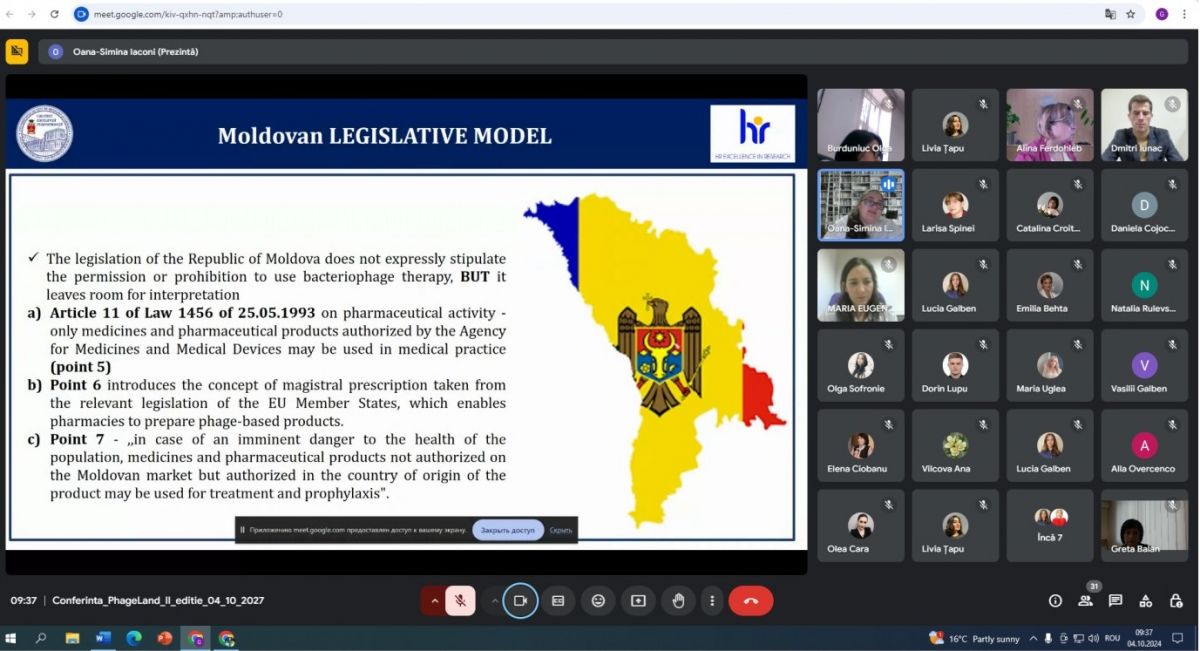Open the meeting details info icon
The width and height of the screenshot is (1200, 651).
[x=1055, y=601]
